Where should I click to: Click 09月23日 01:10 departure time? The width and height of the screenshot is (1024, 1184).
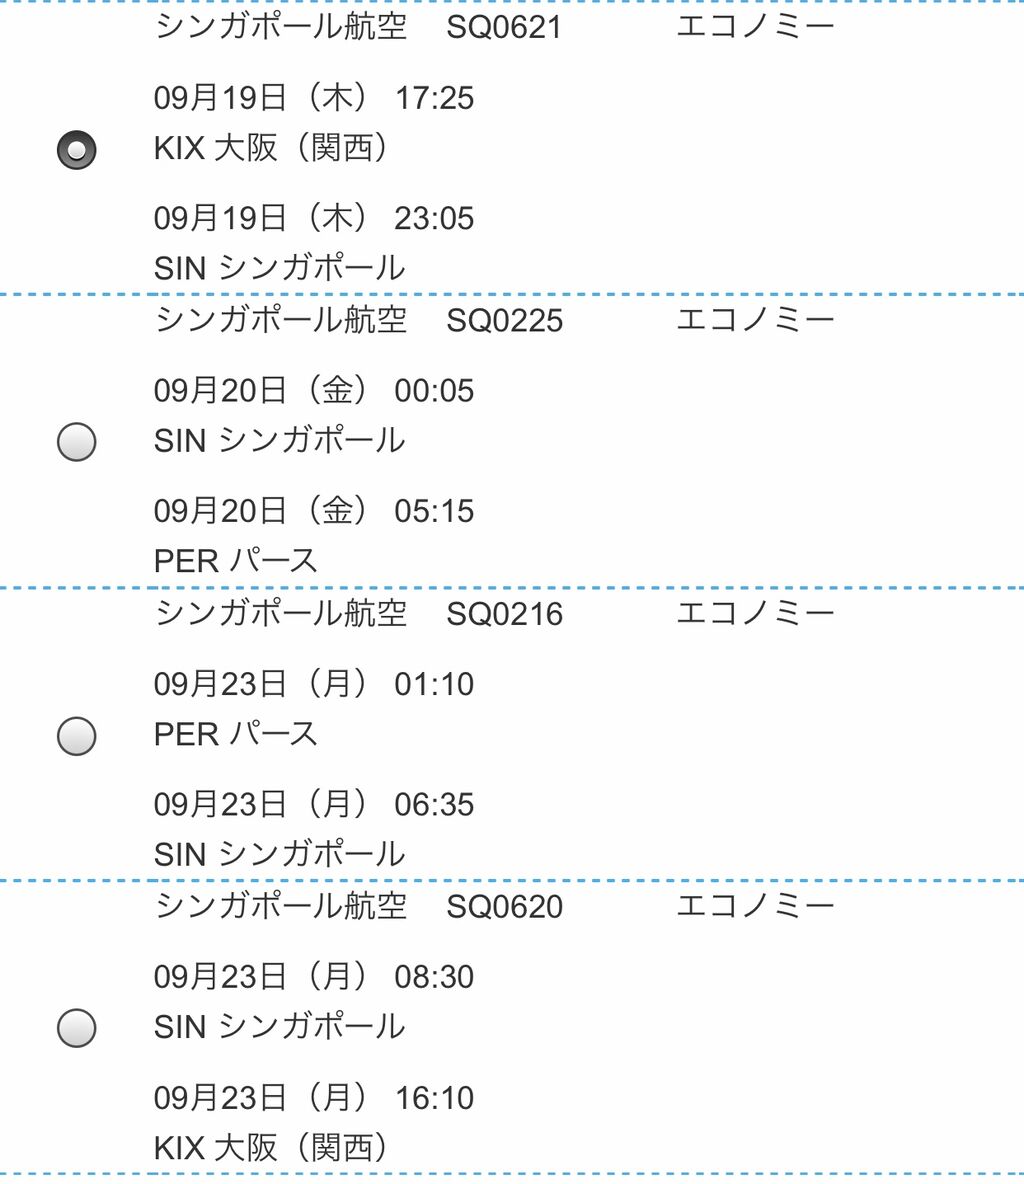click(313, 684)
